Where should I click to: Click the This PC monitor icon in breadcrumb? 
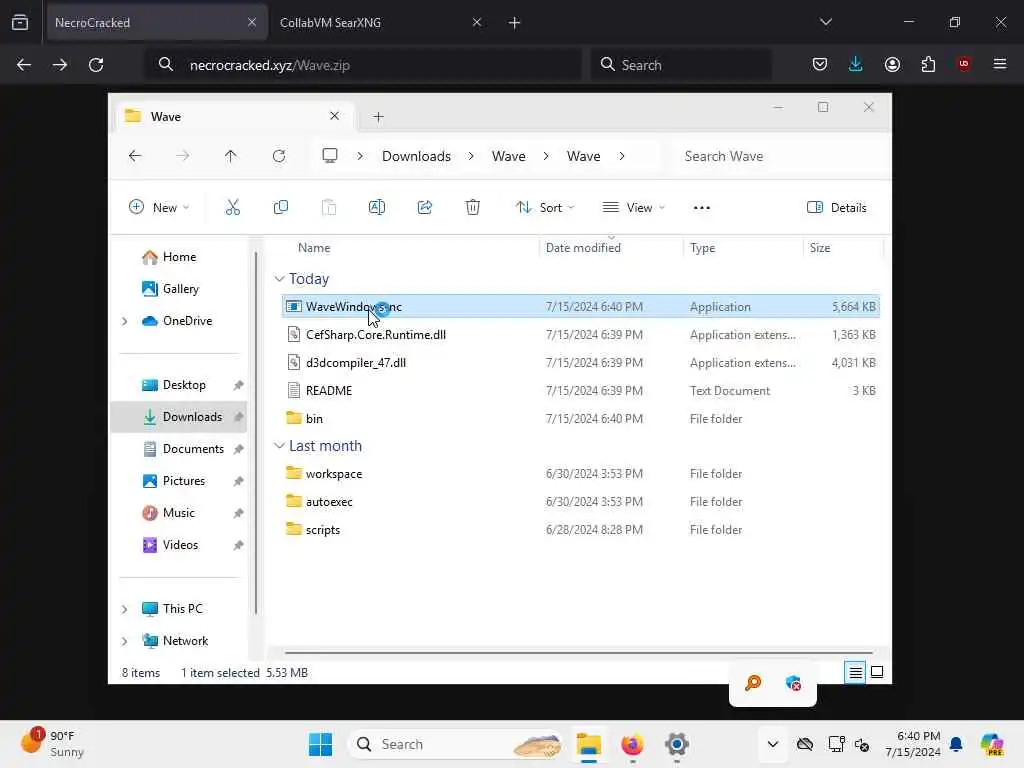point(330,156)
